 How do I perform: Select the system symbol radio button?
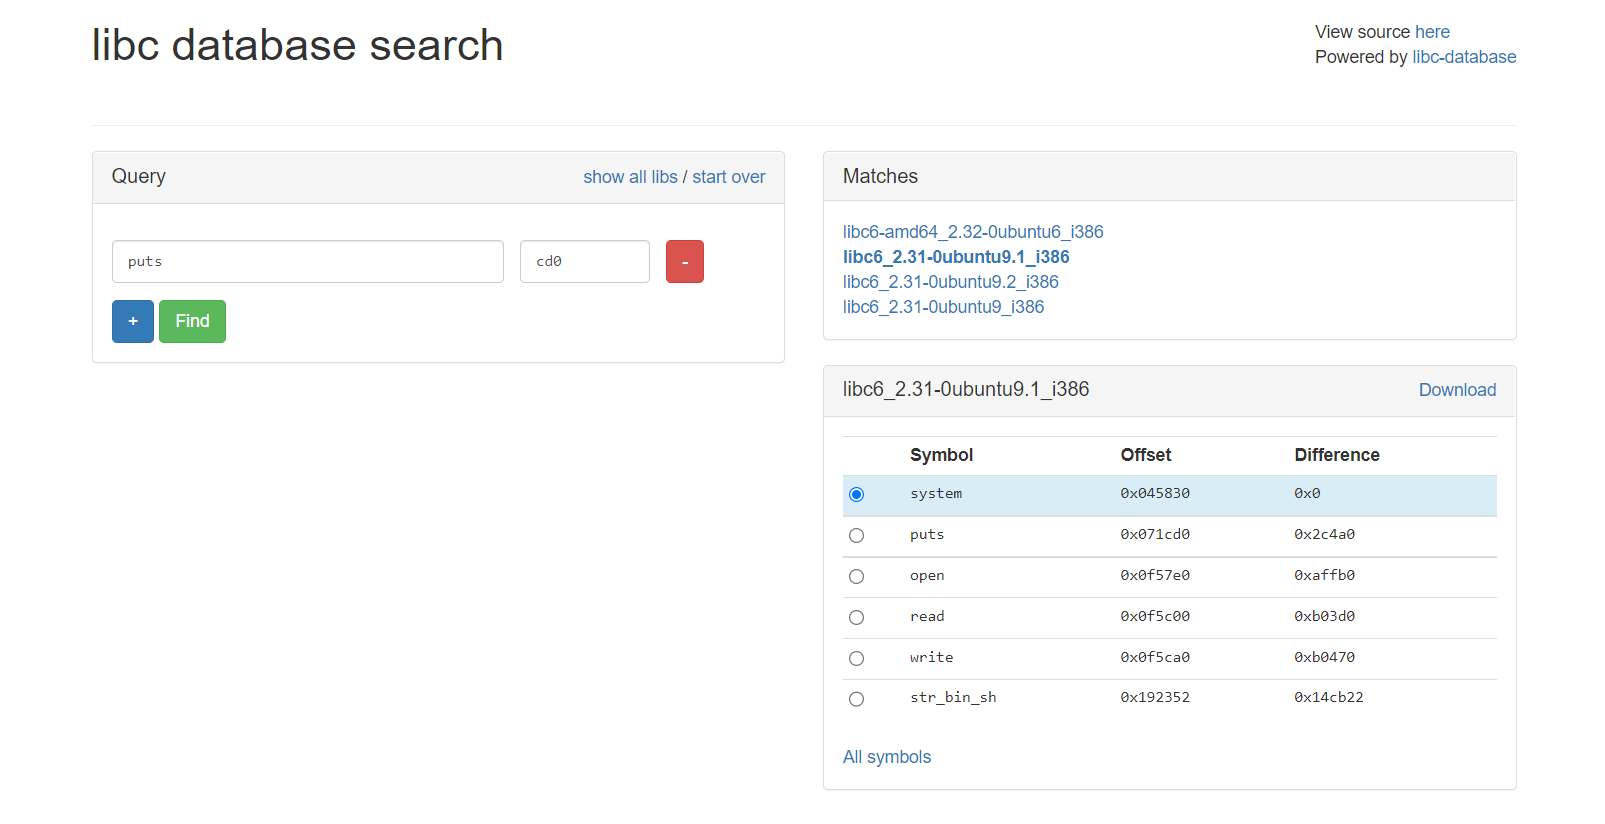coord(856,494)
